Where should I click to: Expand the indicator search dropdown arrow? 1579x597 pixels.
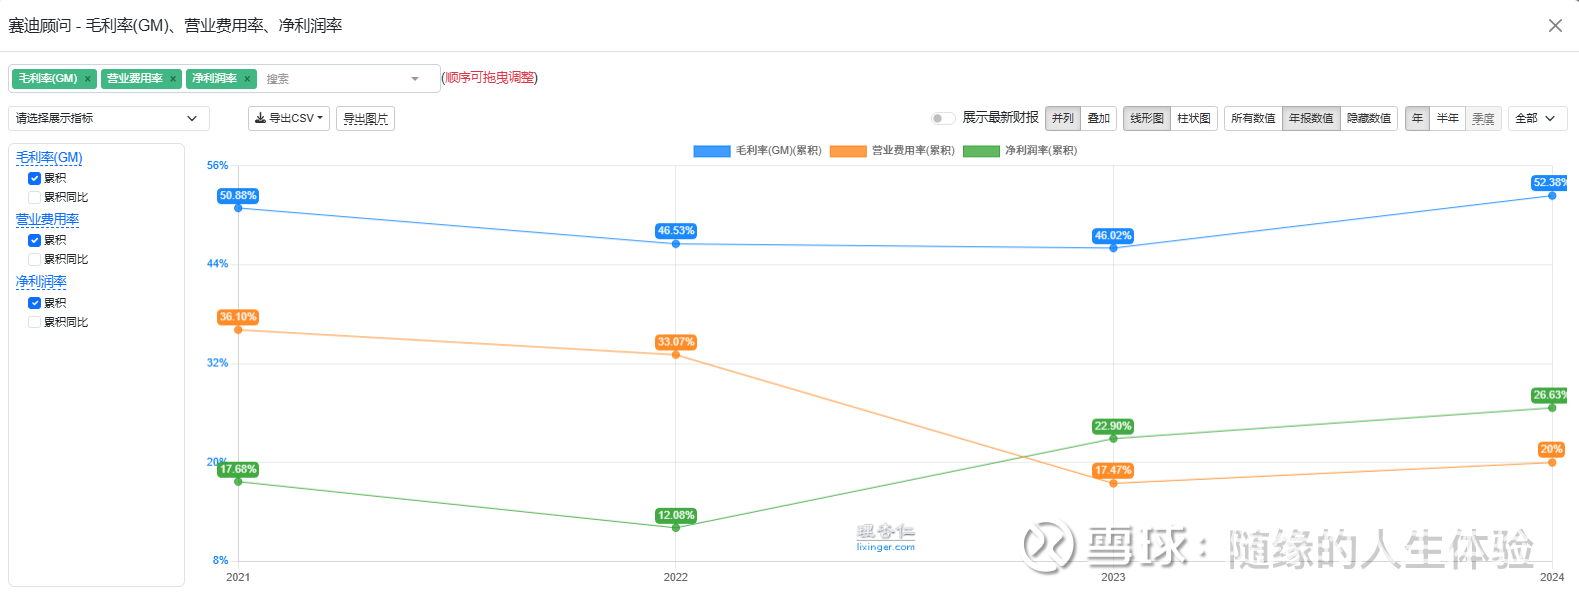(x=415, y=79)
